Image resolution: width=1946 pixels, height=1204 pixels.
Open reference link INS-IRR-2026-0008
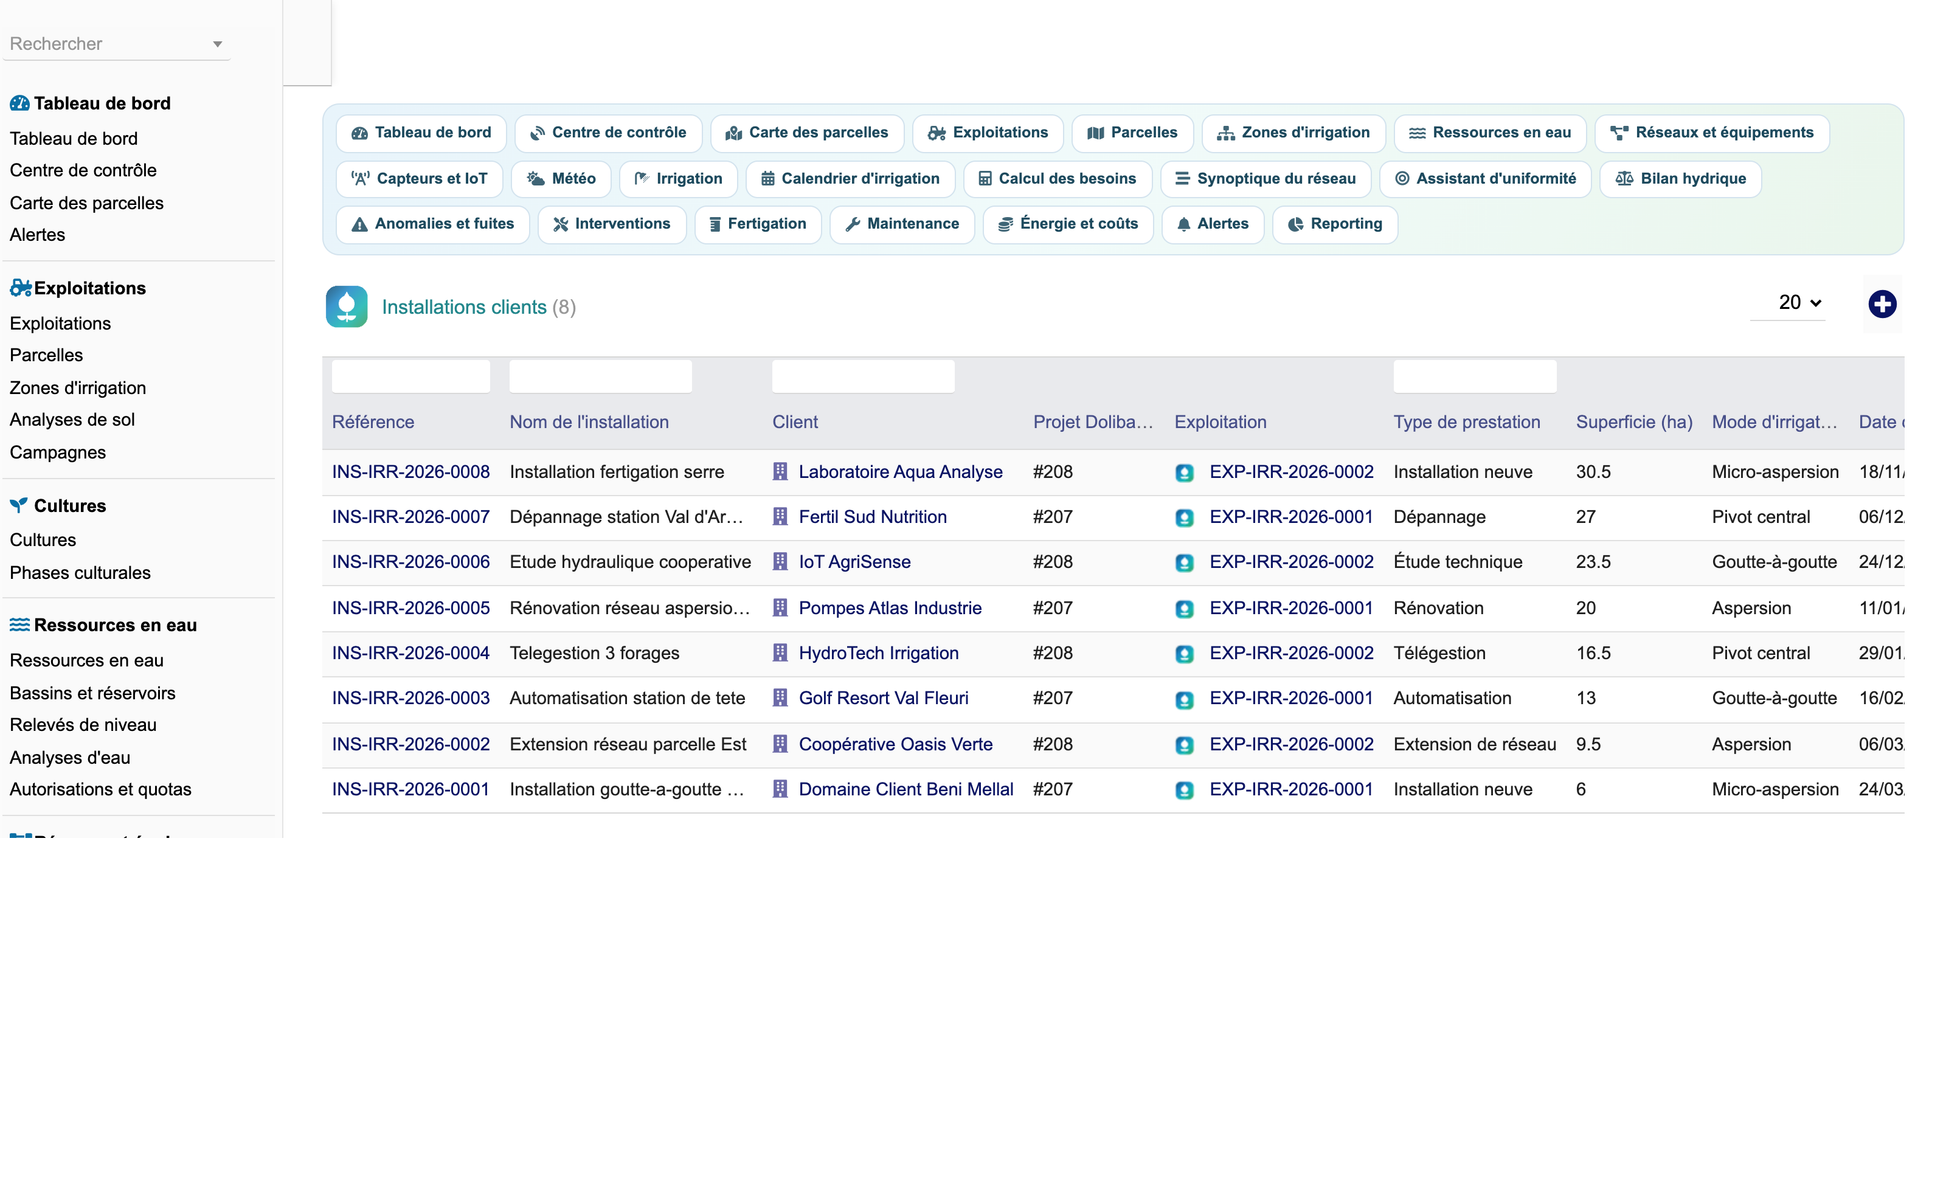[411, 472]
